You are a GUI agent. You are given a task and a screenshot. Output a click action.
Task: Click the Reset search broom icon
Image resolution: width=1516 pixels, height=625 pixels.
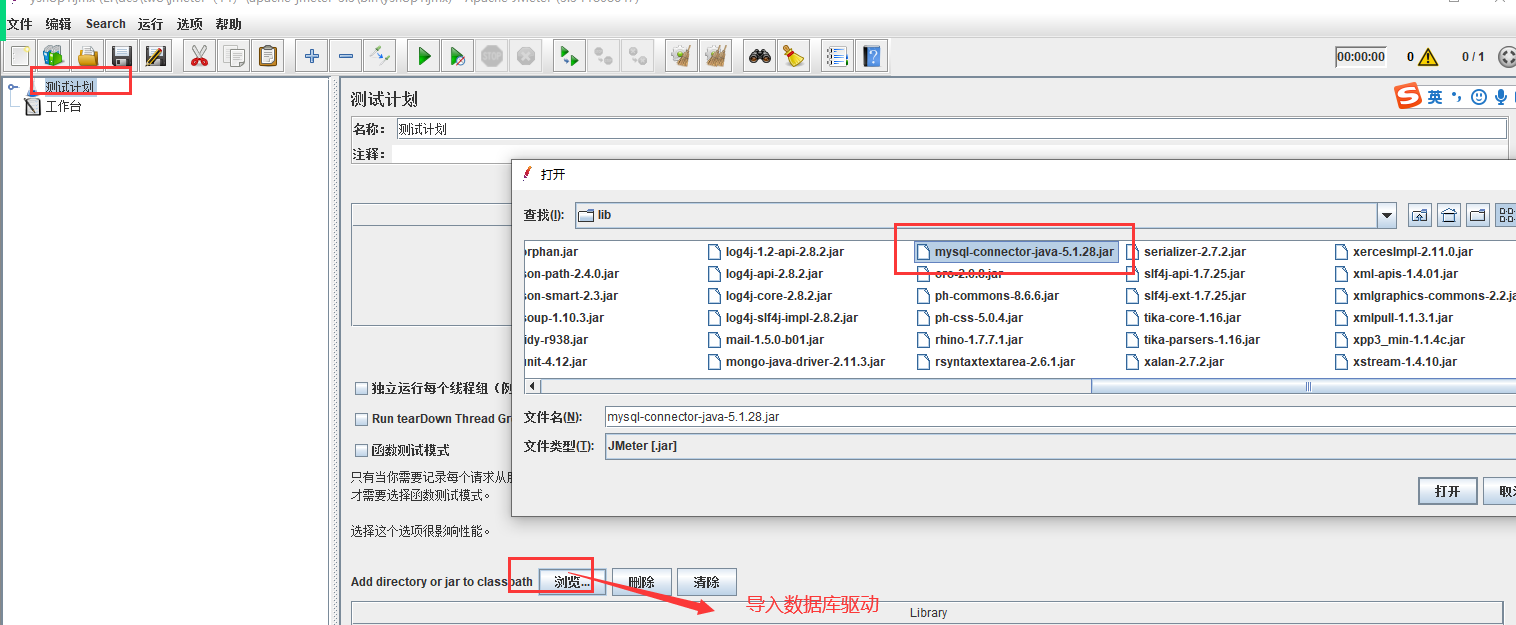click(794, 56)
